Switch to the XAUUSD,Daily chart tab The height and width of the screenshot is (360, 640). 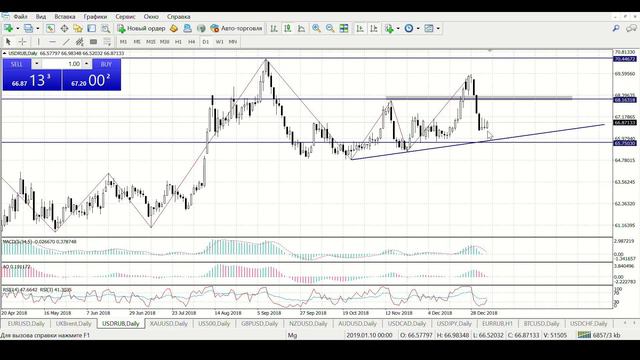169,324
